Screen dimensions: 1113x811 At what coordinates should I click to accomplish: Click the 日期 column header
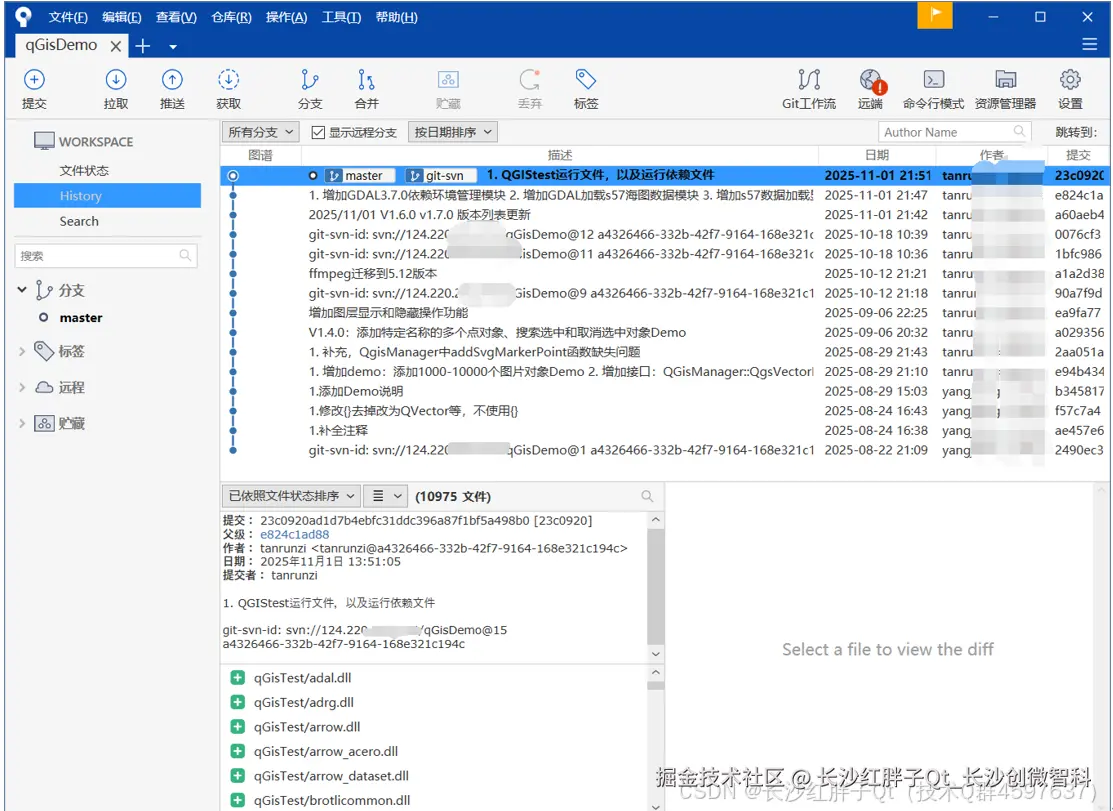(x=877, y=155)
